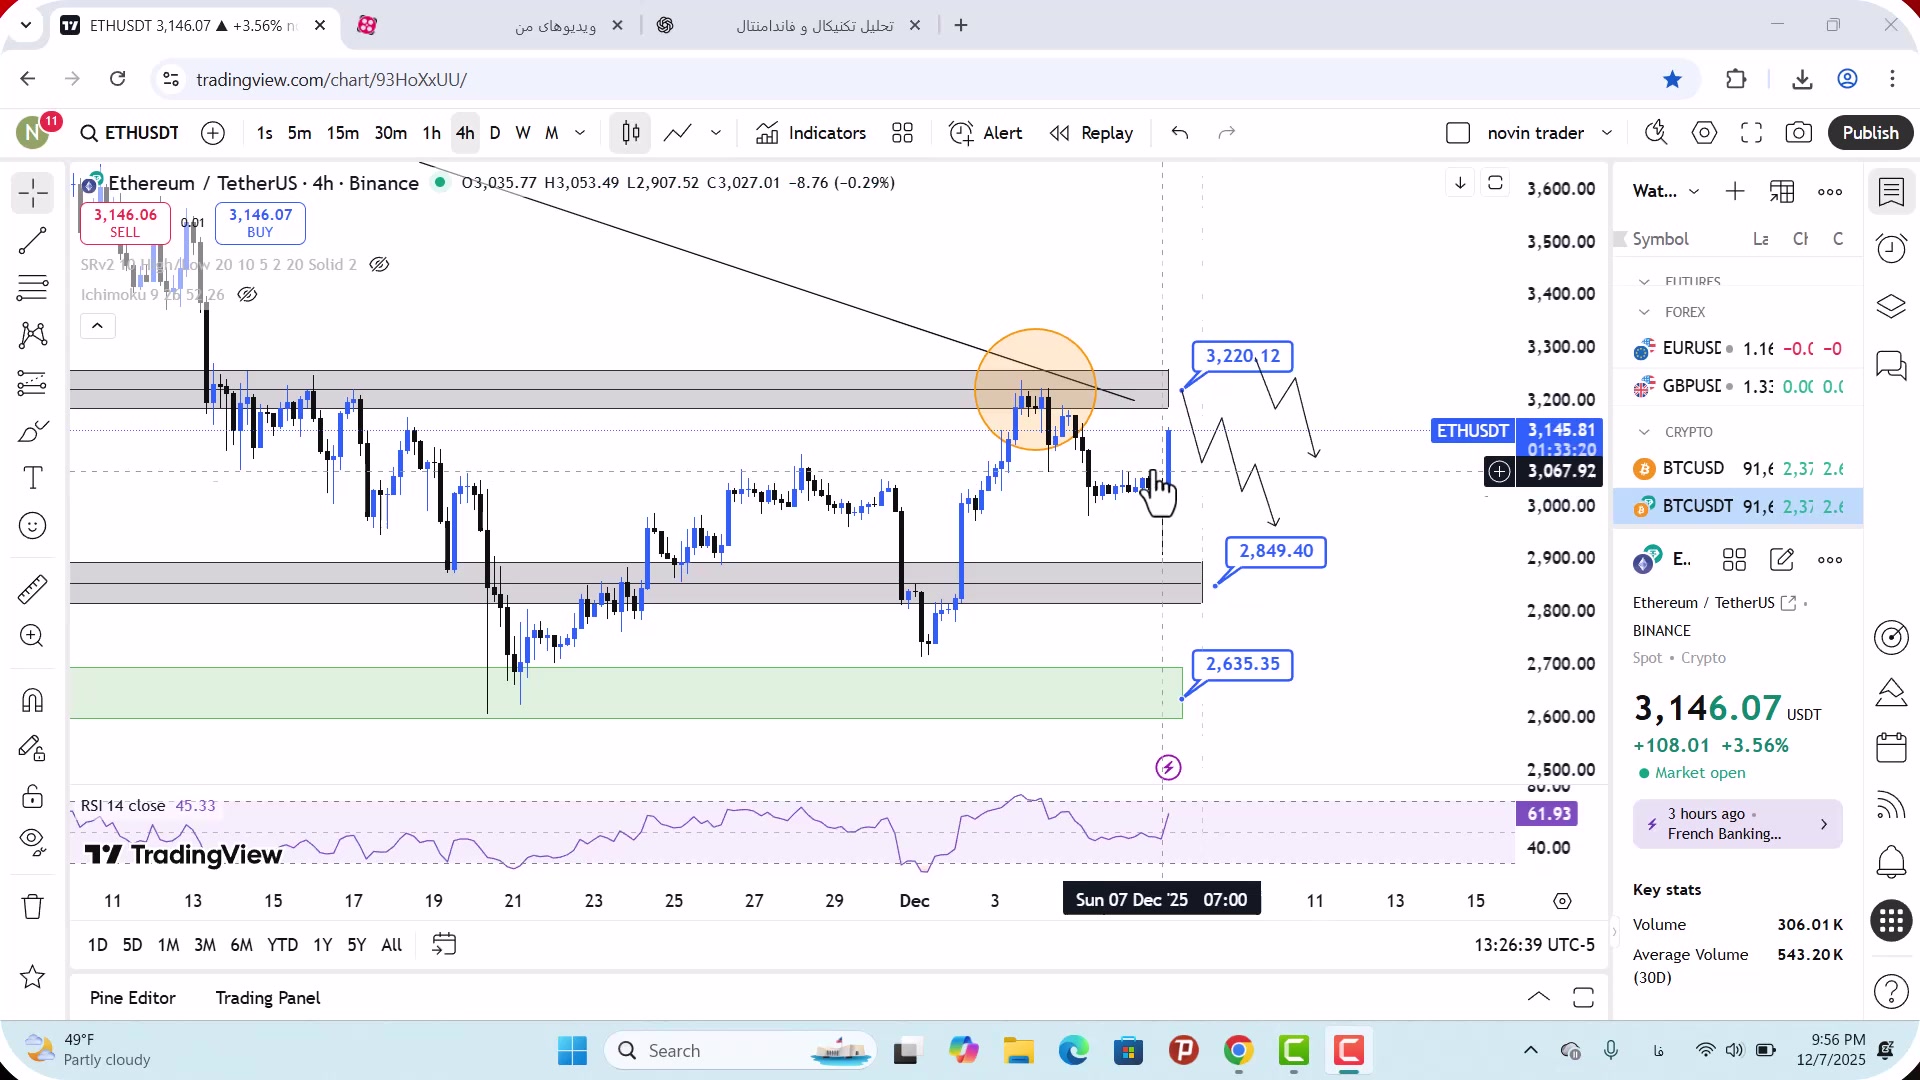Toggle lock all drawing tools
1920x1080 pixels.
pos(33,796)
